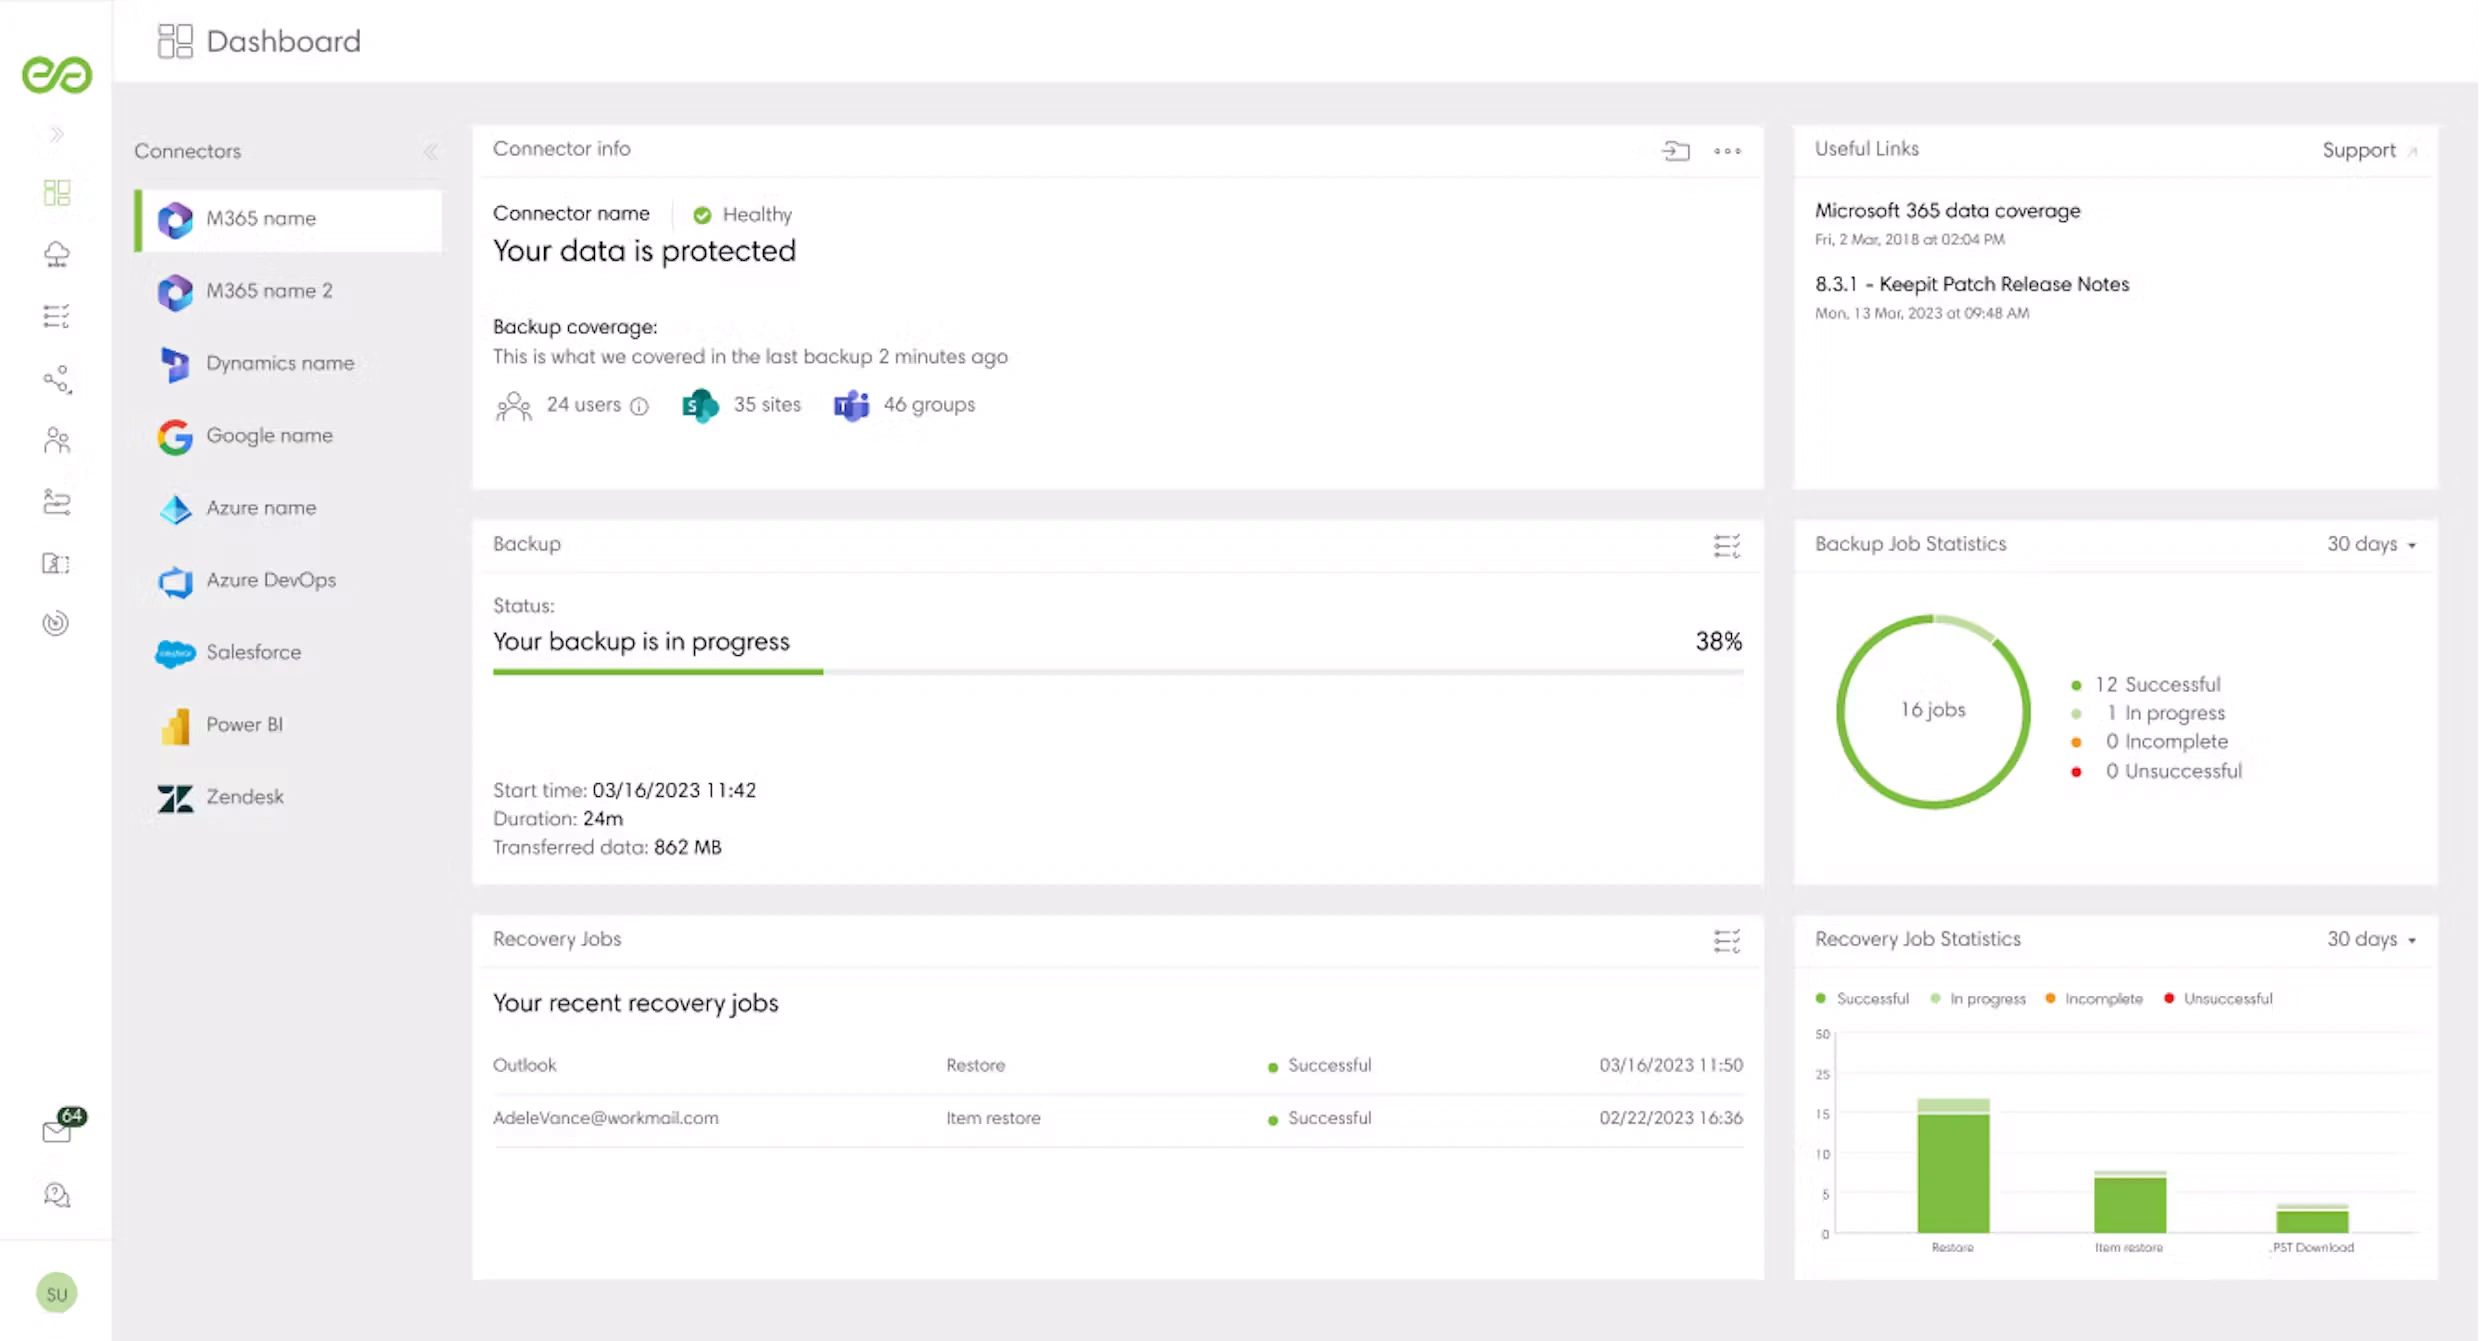This screenshot has width=2480, height=1341.
Task: Click the 24 users people icon
Action: click(514, 406)
